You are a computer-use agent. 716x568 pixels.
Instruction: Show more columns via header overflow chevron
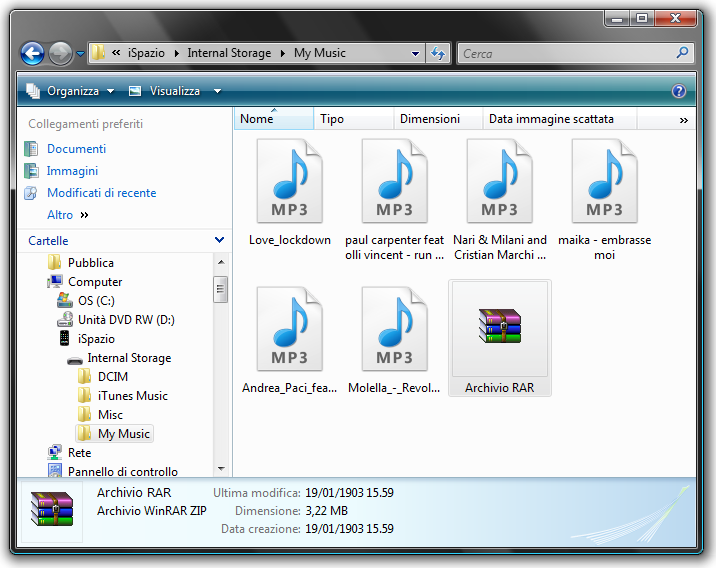684,119
